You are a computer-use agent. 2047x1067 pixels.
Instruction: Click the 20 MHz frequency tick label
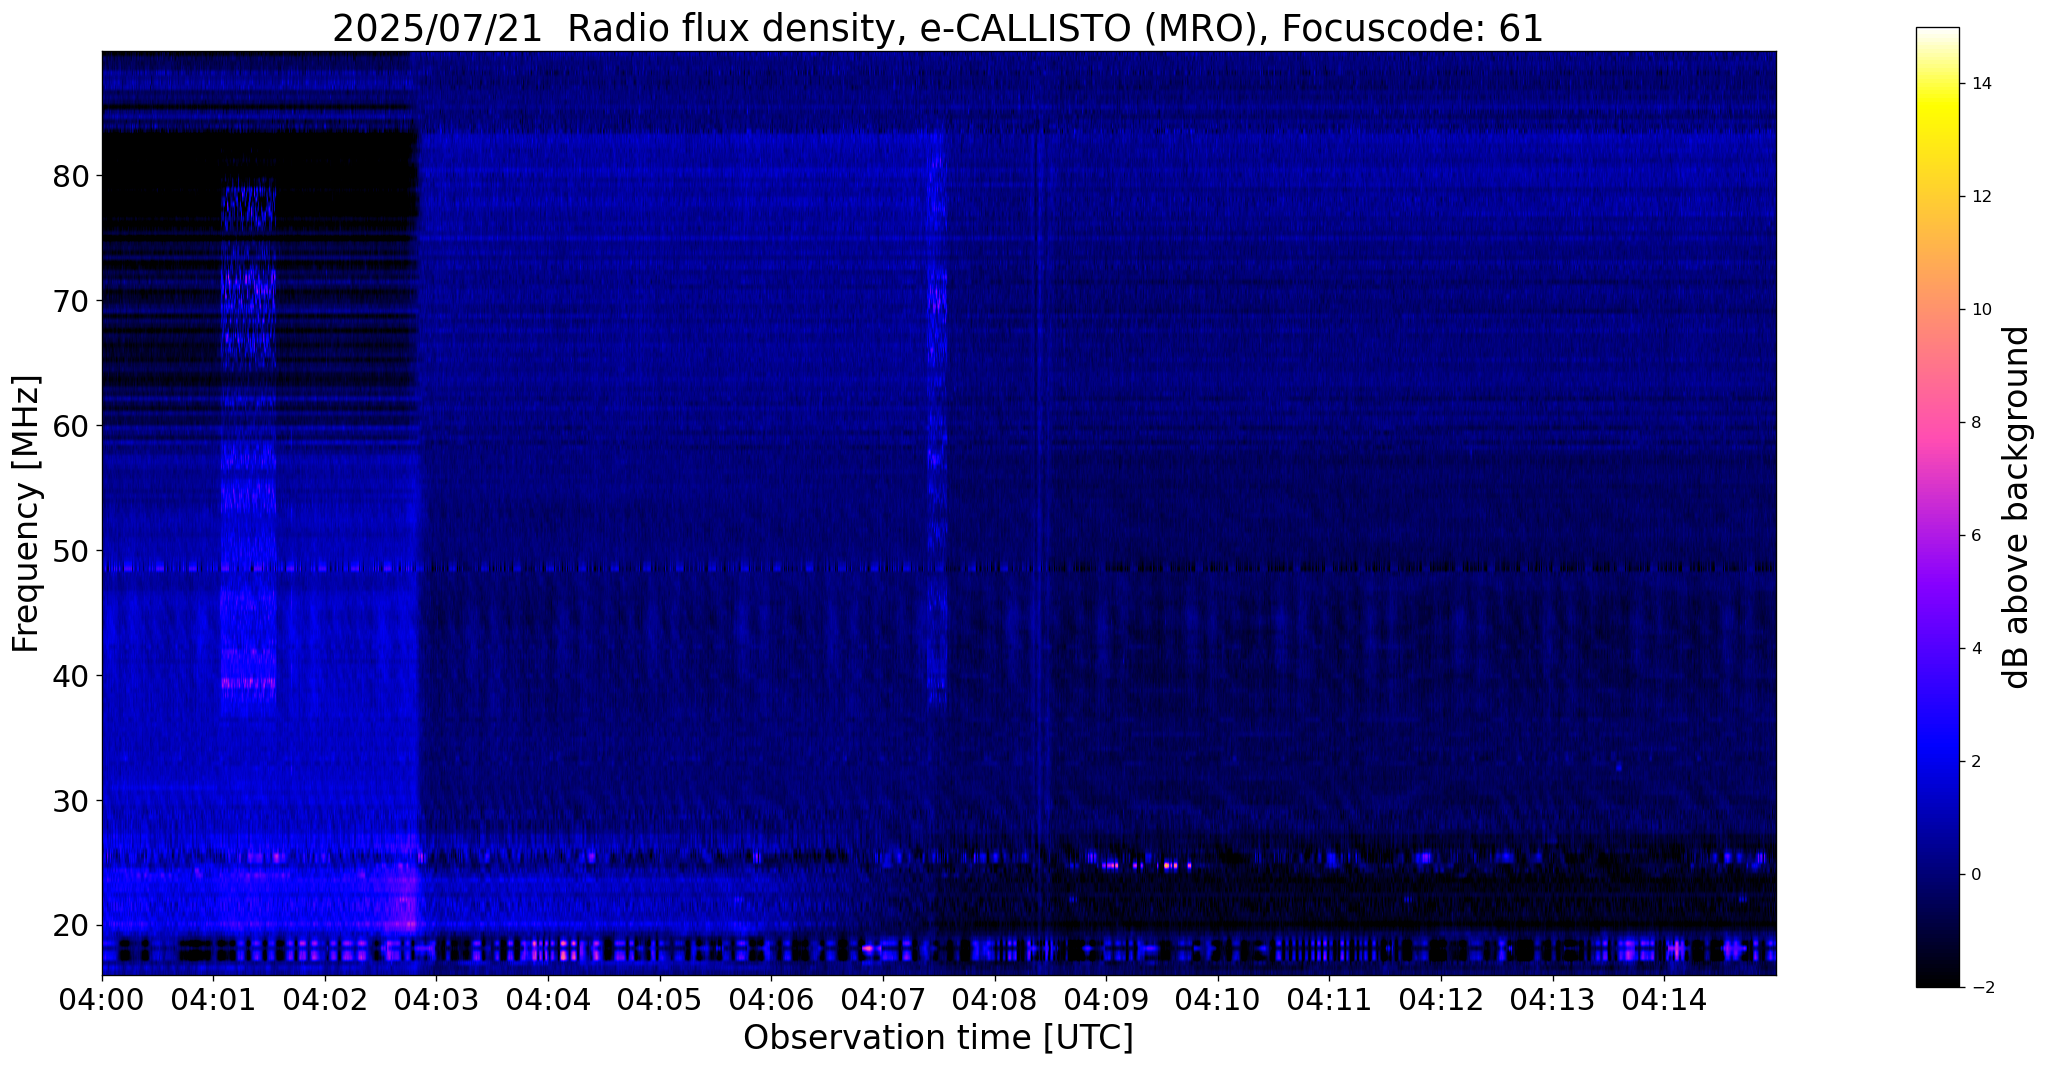pyautogui.click(x=70, y=927)
